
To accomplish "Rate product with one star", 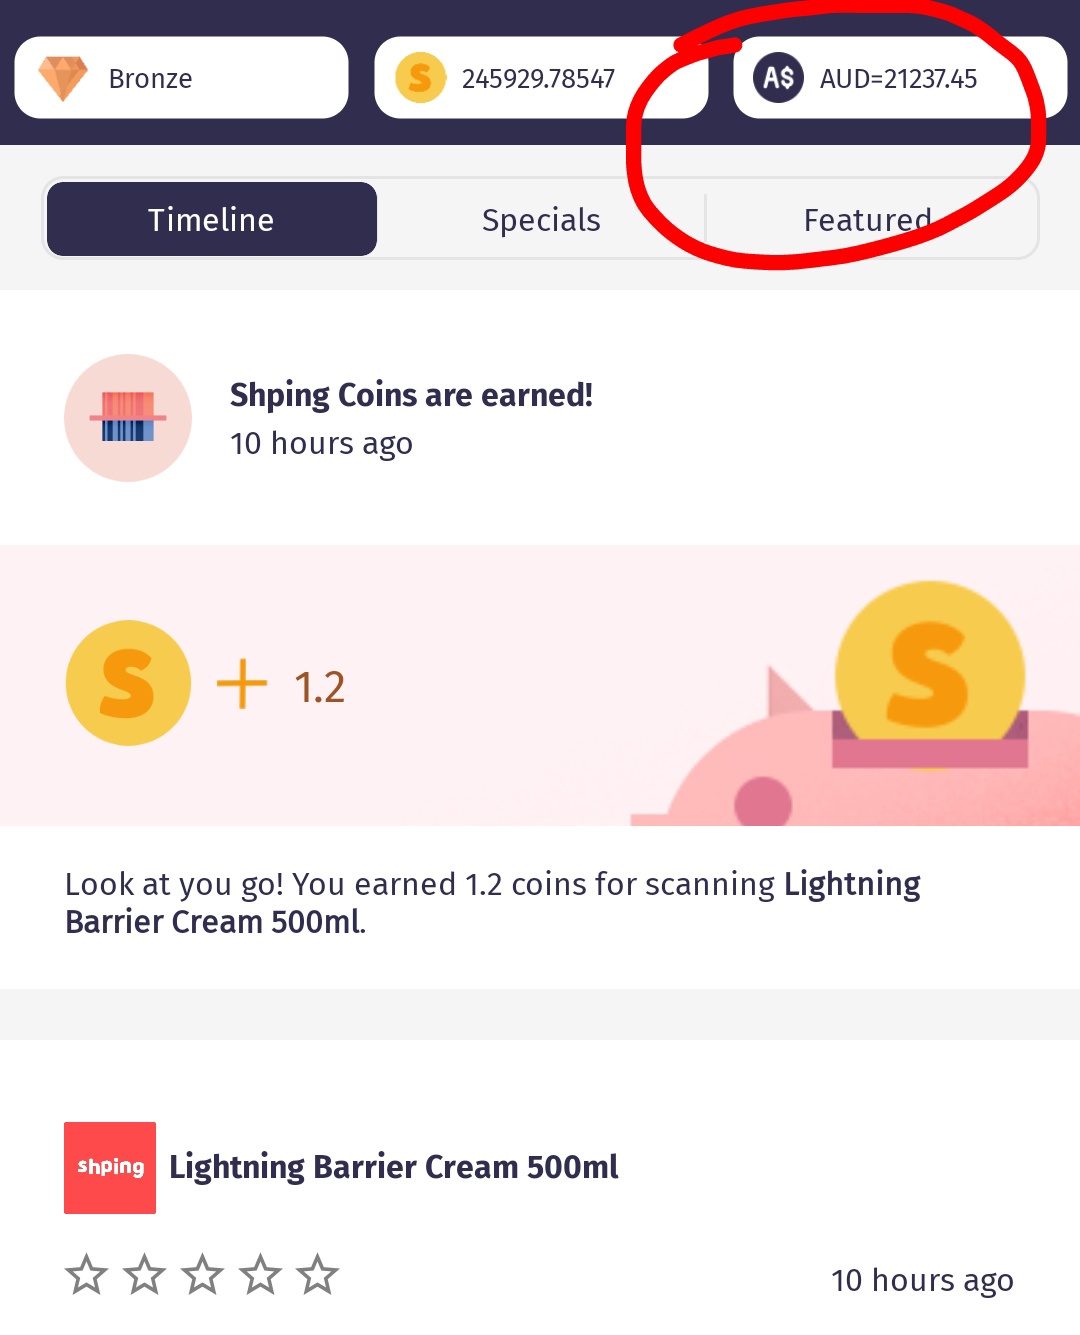I will click(x=86, y=1275).
